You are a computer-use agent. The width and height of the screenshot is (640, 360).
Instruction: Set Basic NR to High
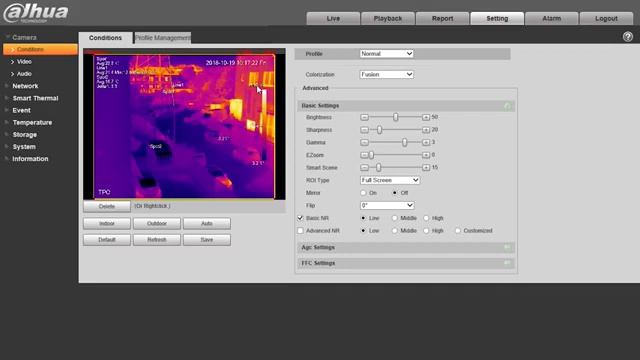point(426,218)
